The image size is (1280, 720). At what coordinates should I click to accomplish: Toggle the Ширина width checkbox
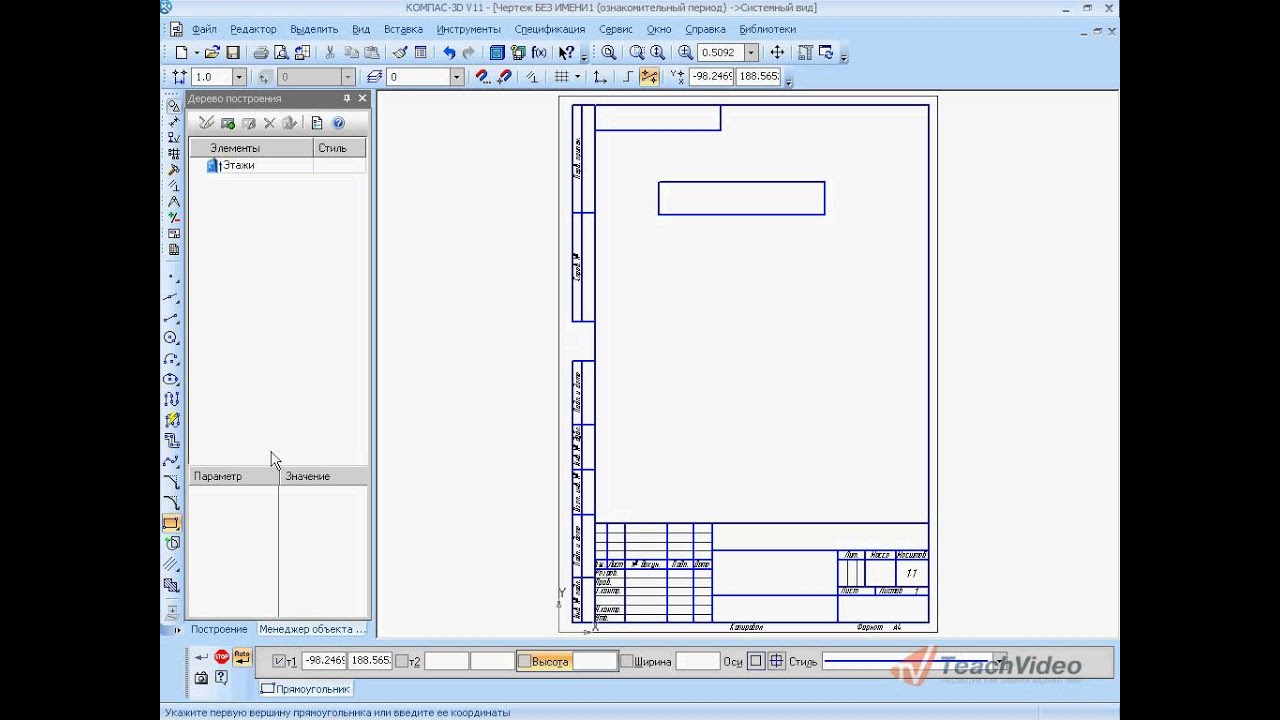click(x=627, y=661)
